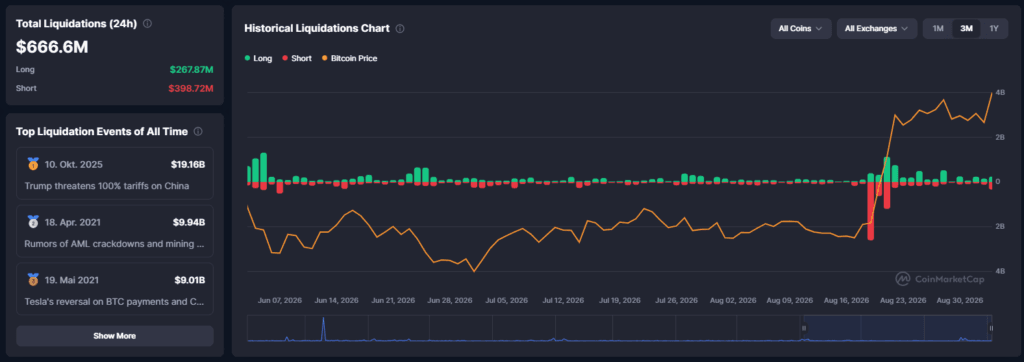This screenshot has width=1024, height=362.
Task: Click the Aug 23, 2026 axis label
Action: [903, 301]
